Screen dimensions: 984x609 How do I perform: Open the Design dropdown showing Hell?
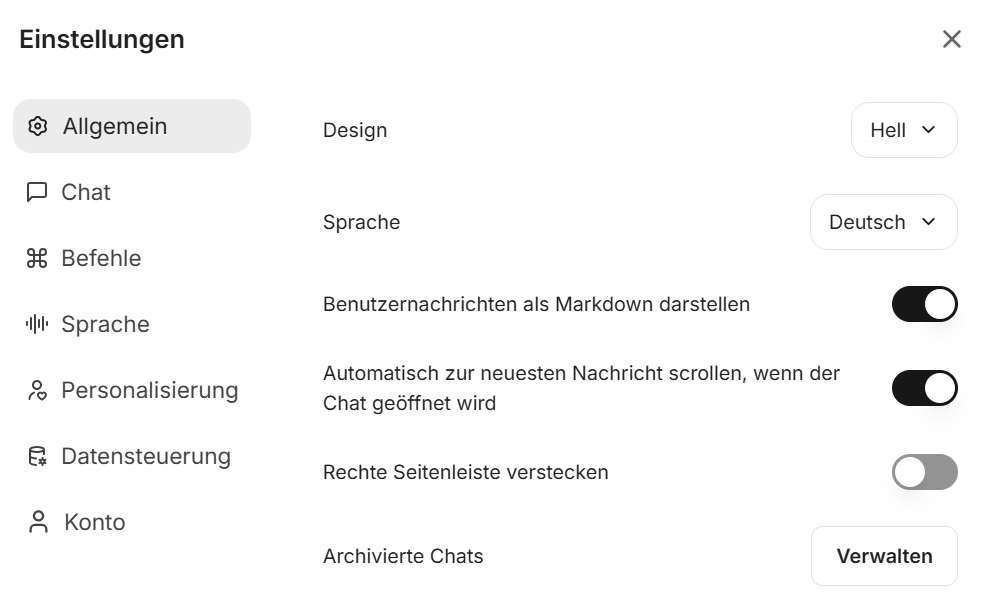pos(903,130)
